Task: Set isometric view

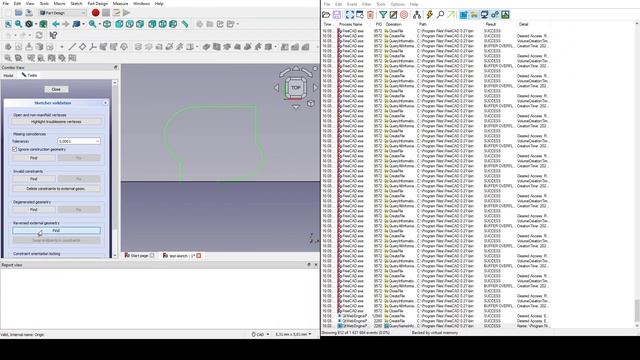Action: 107,24
